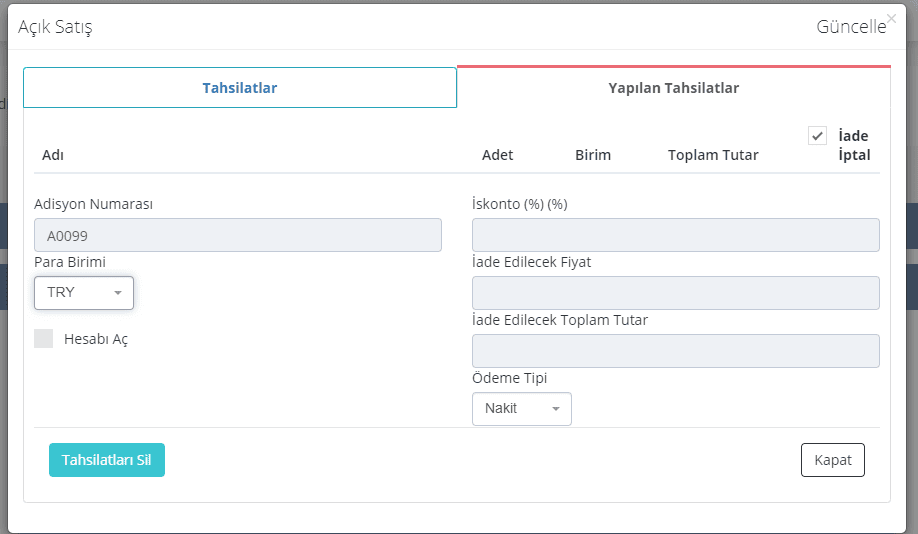918x534 pixels.
Task: Click the Adet column header
Action: 497,155
